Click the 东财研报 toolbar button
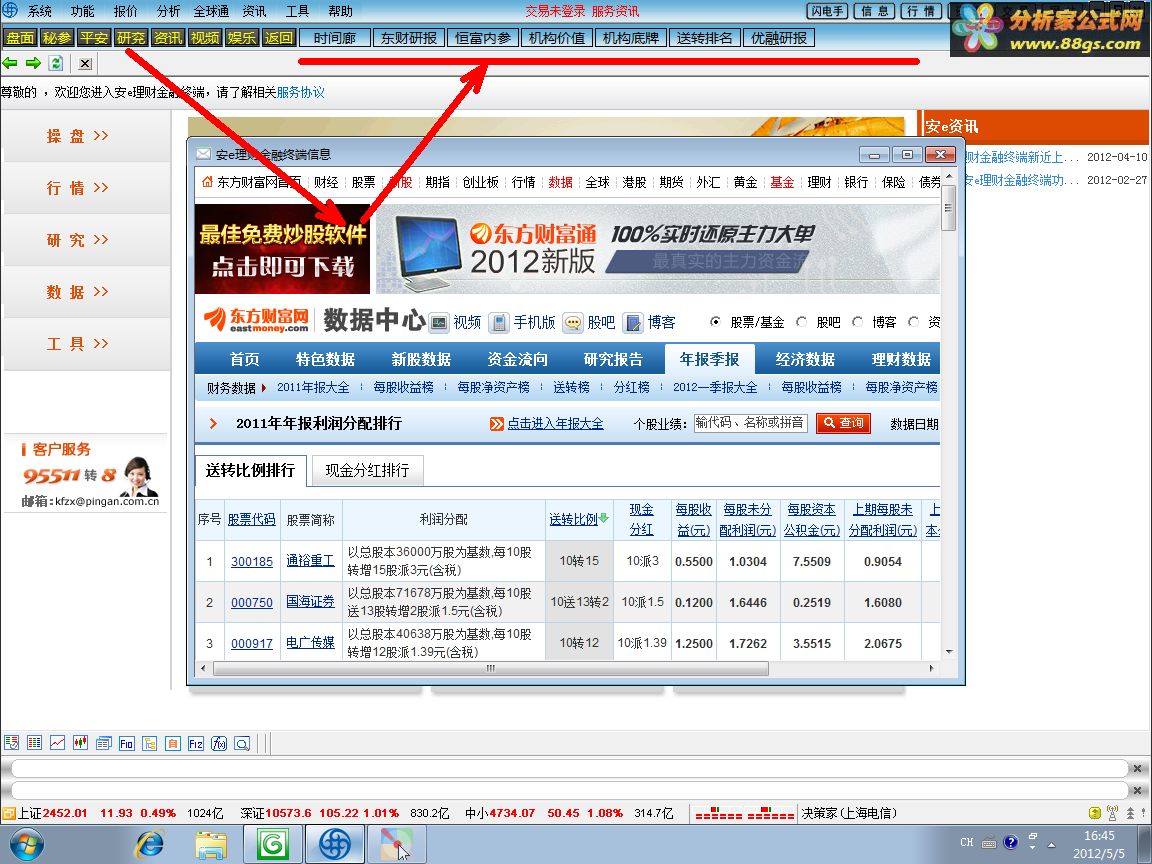 point(408,37)
